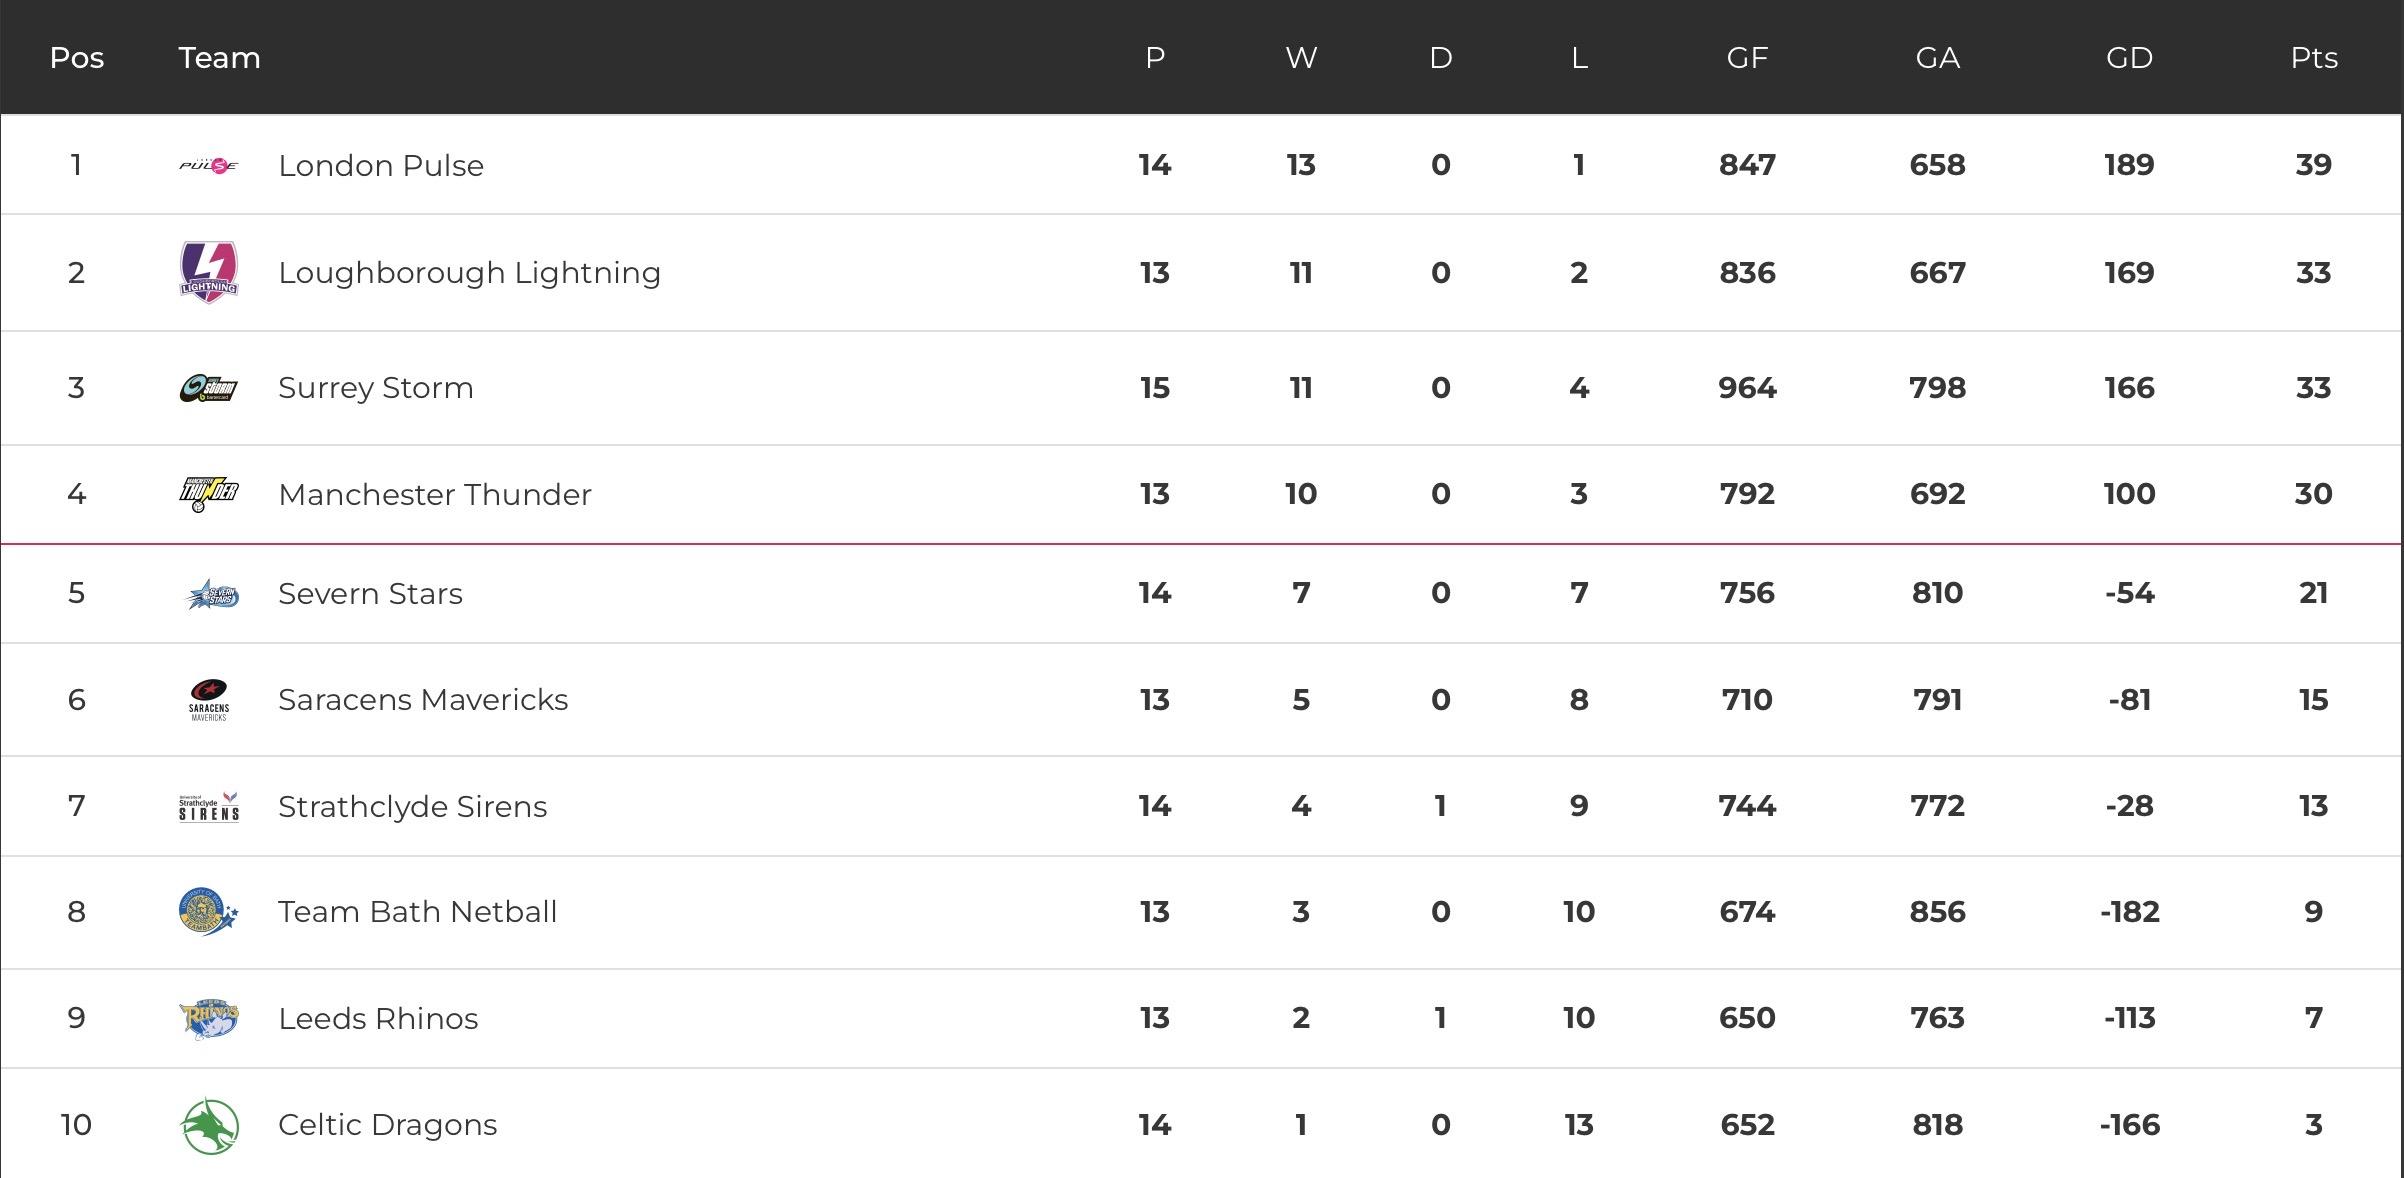This screenshot has height=1178, width=2404.
Task: Click London Pulse's 39 points value
Action: (2313, 165)
